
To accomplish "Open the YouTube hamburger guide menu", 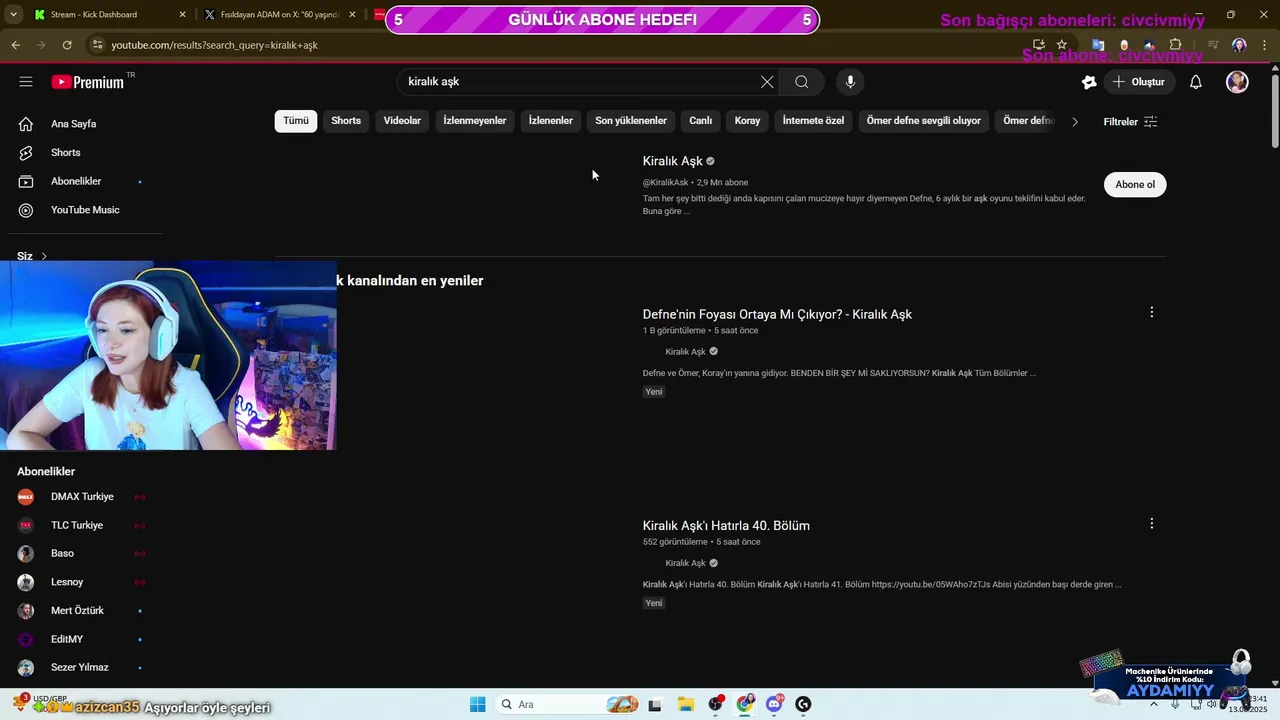I will click(x=26, y=82).
